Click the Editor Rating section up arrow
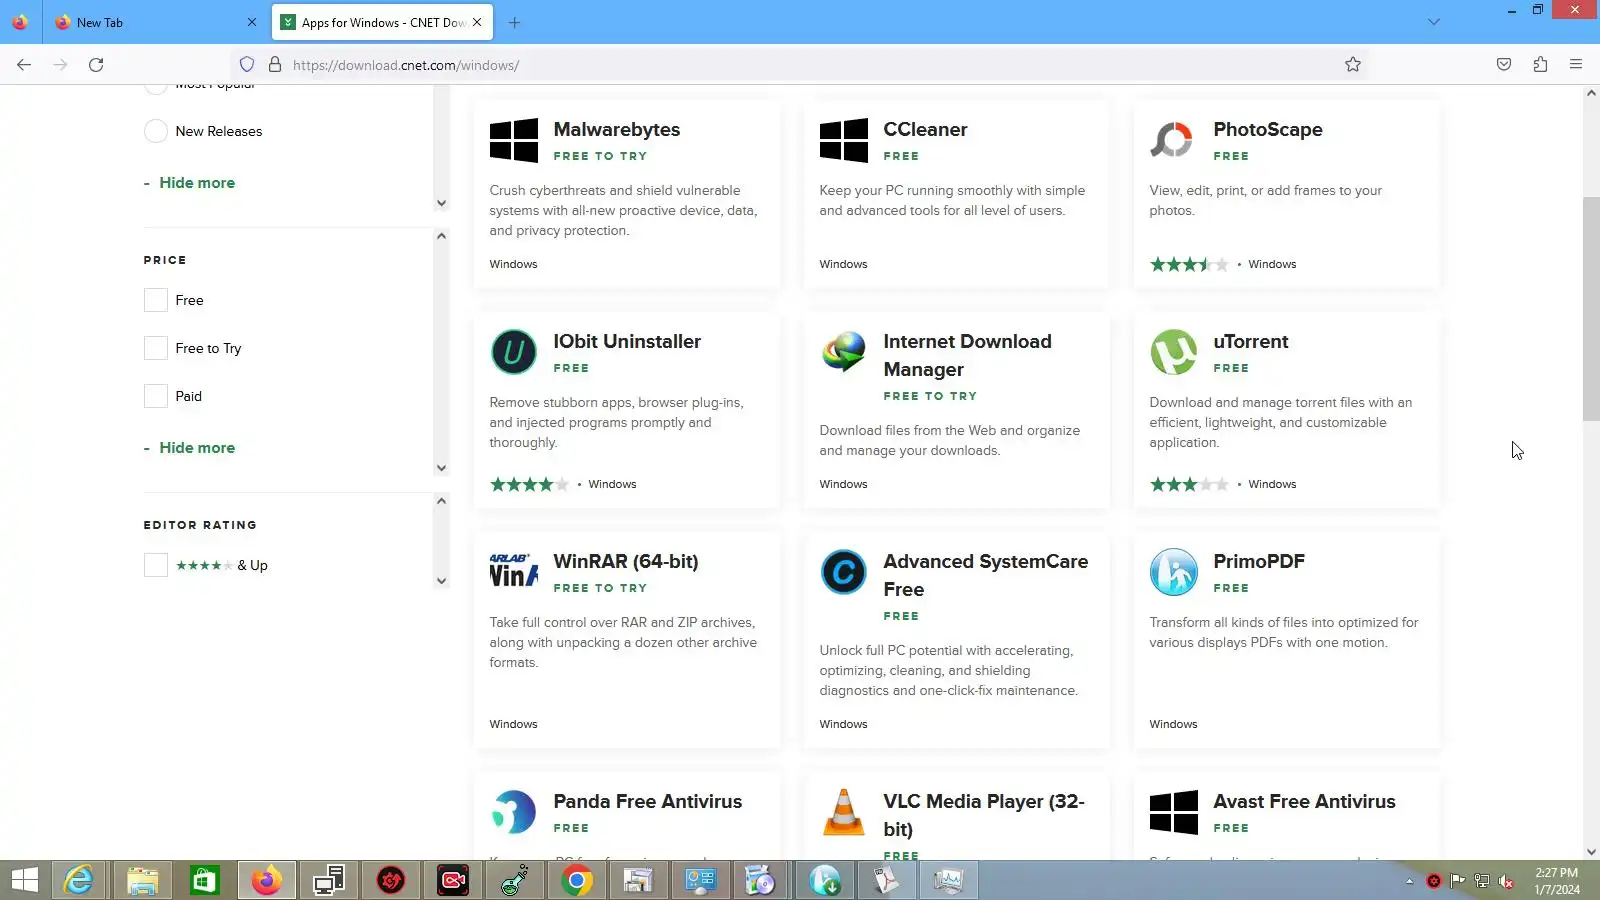 441,501
